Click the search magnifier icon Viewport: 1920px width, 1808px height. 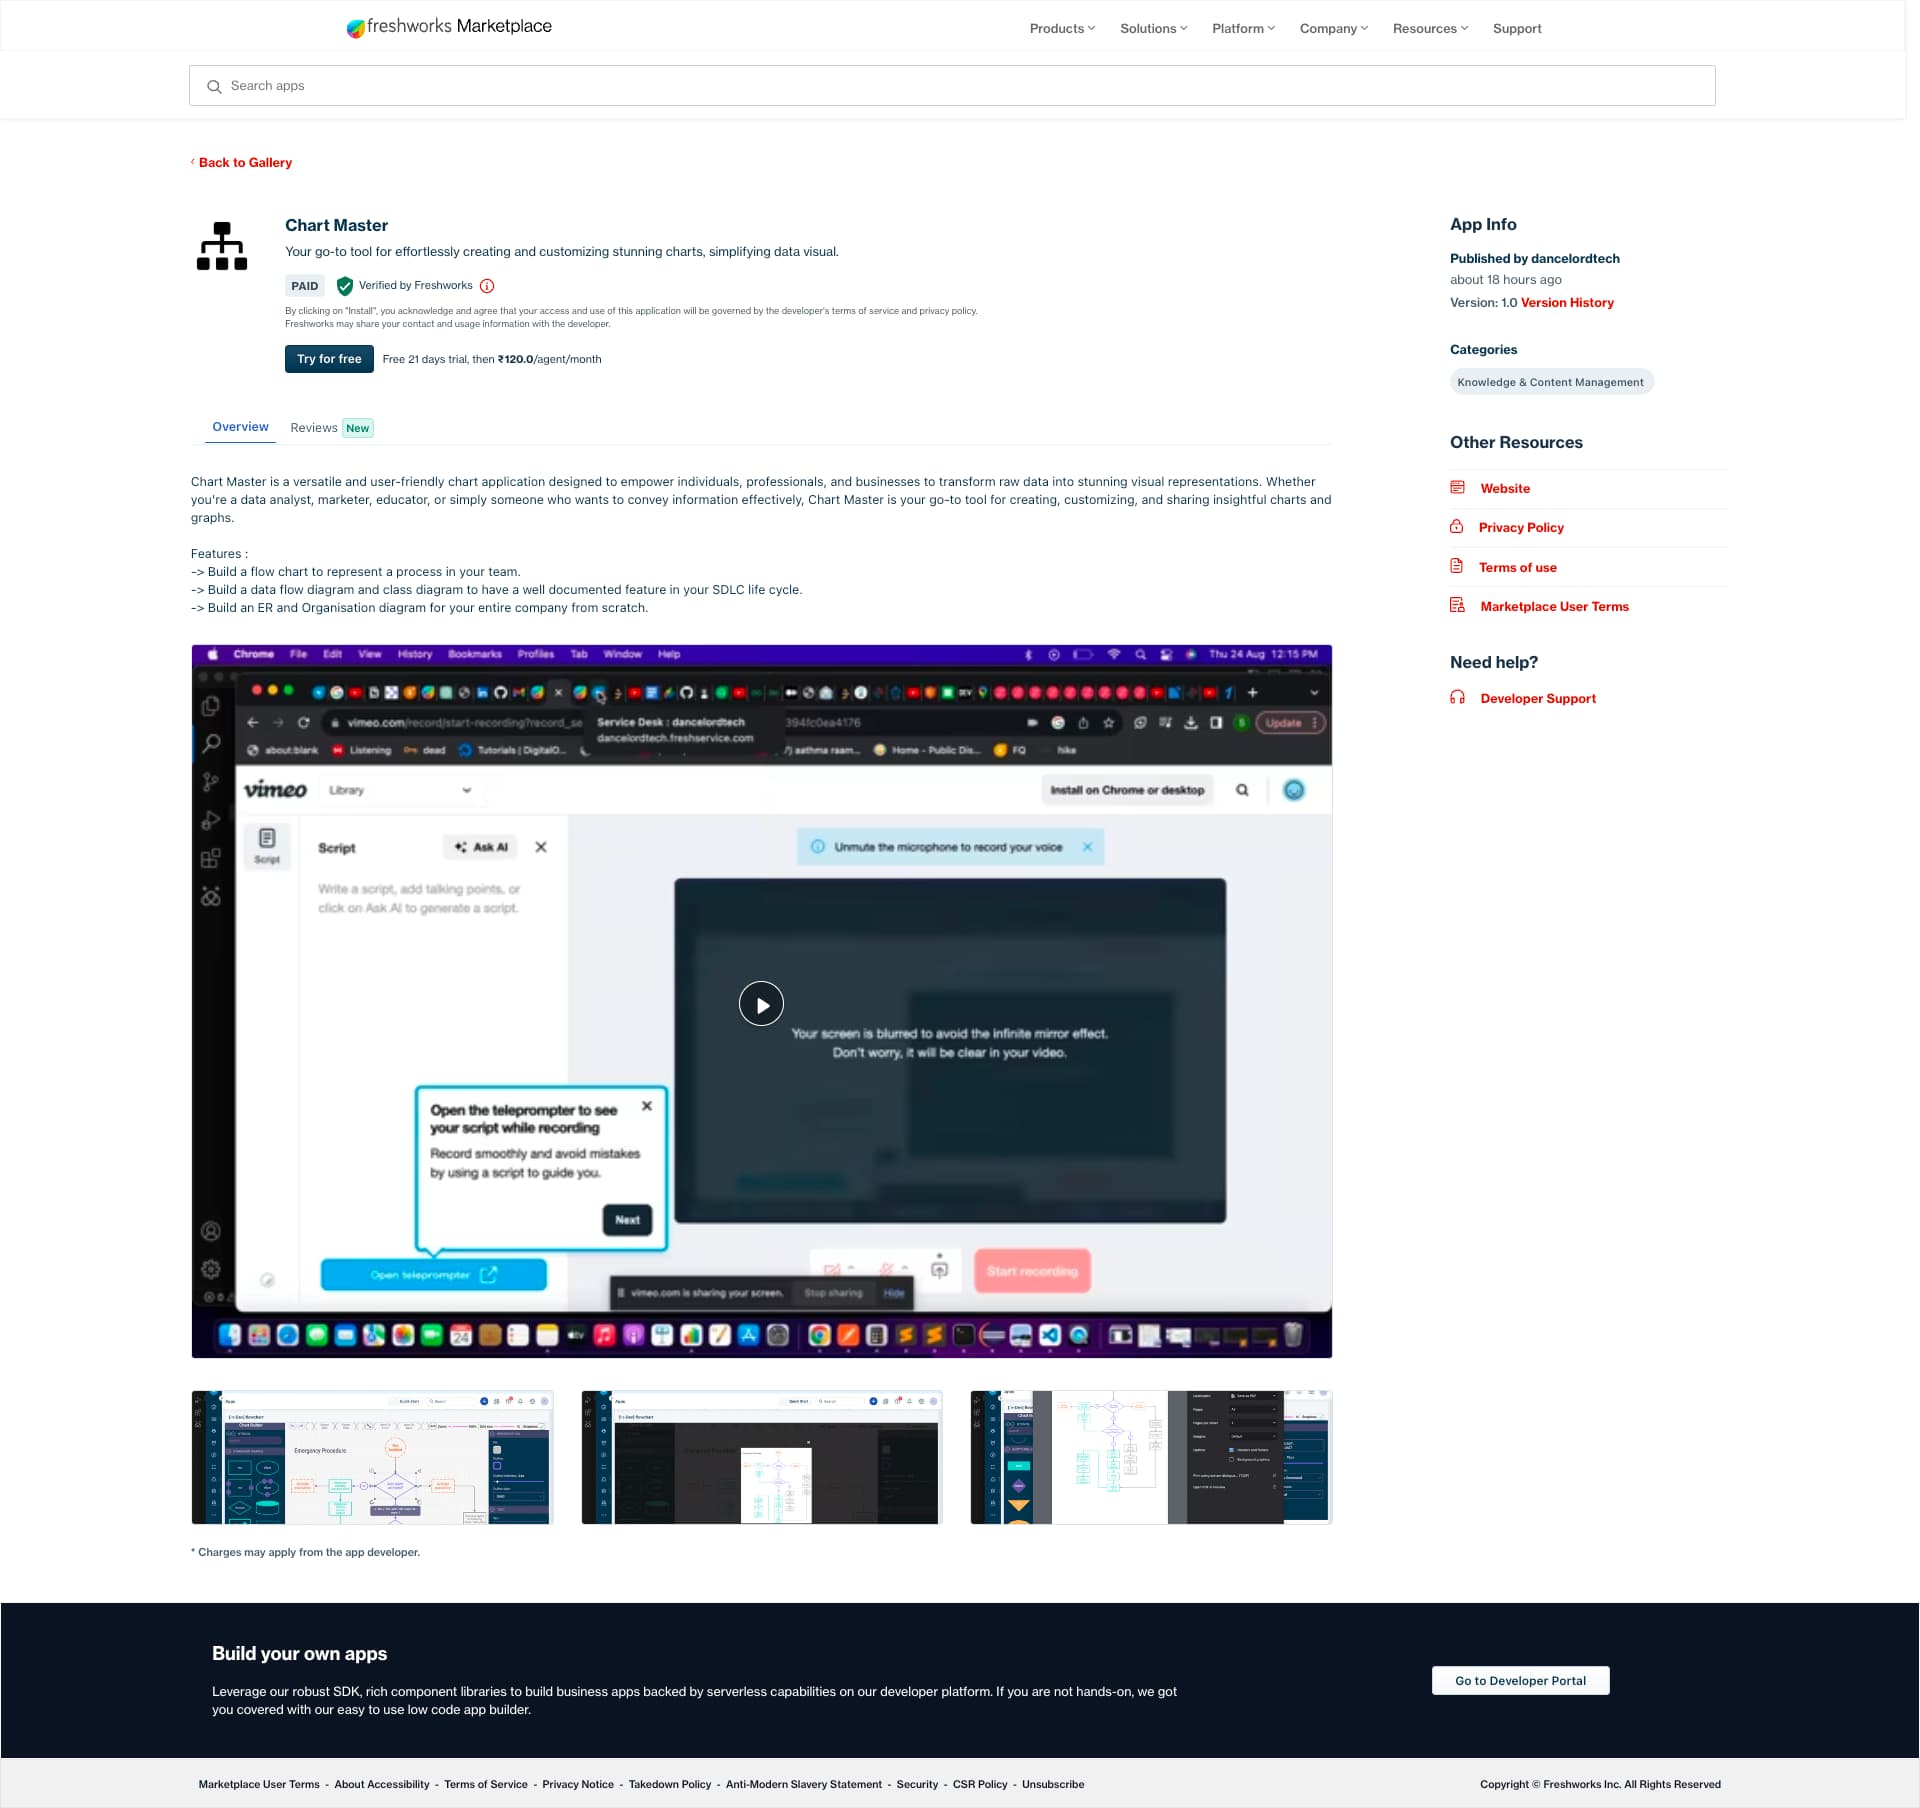click(x=214, y=87)
